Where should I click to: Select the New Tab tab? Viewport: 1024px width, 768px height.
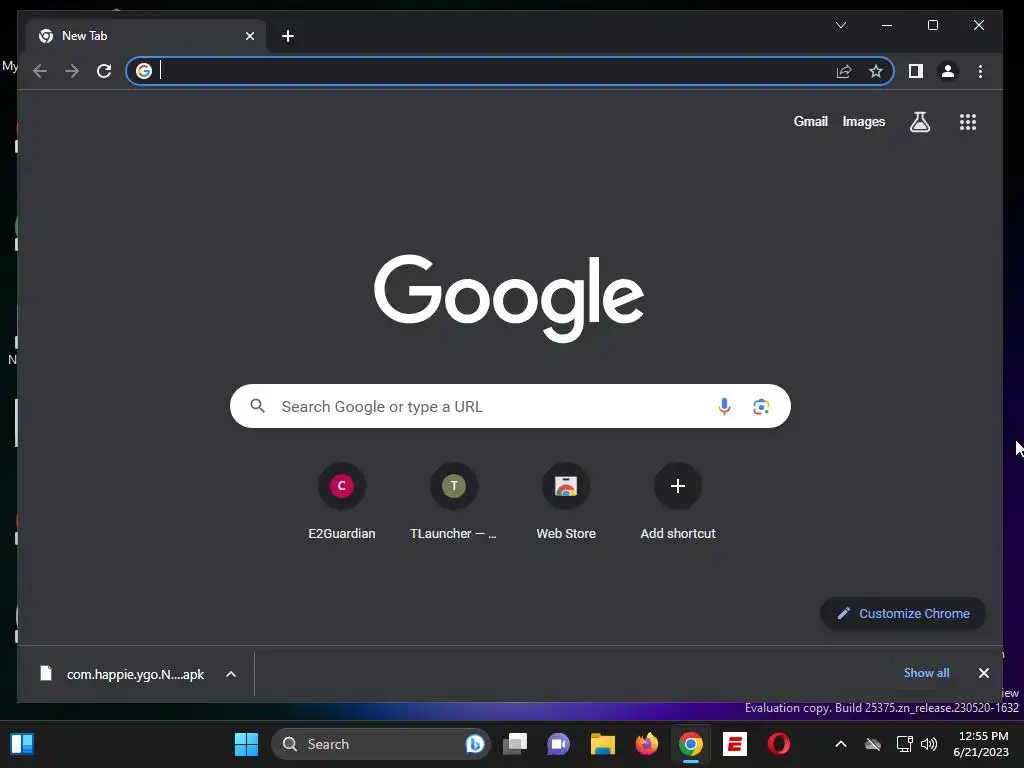(x=146, y=36)
